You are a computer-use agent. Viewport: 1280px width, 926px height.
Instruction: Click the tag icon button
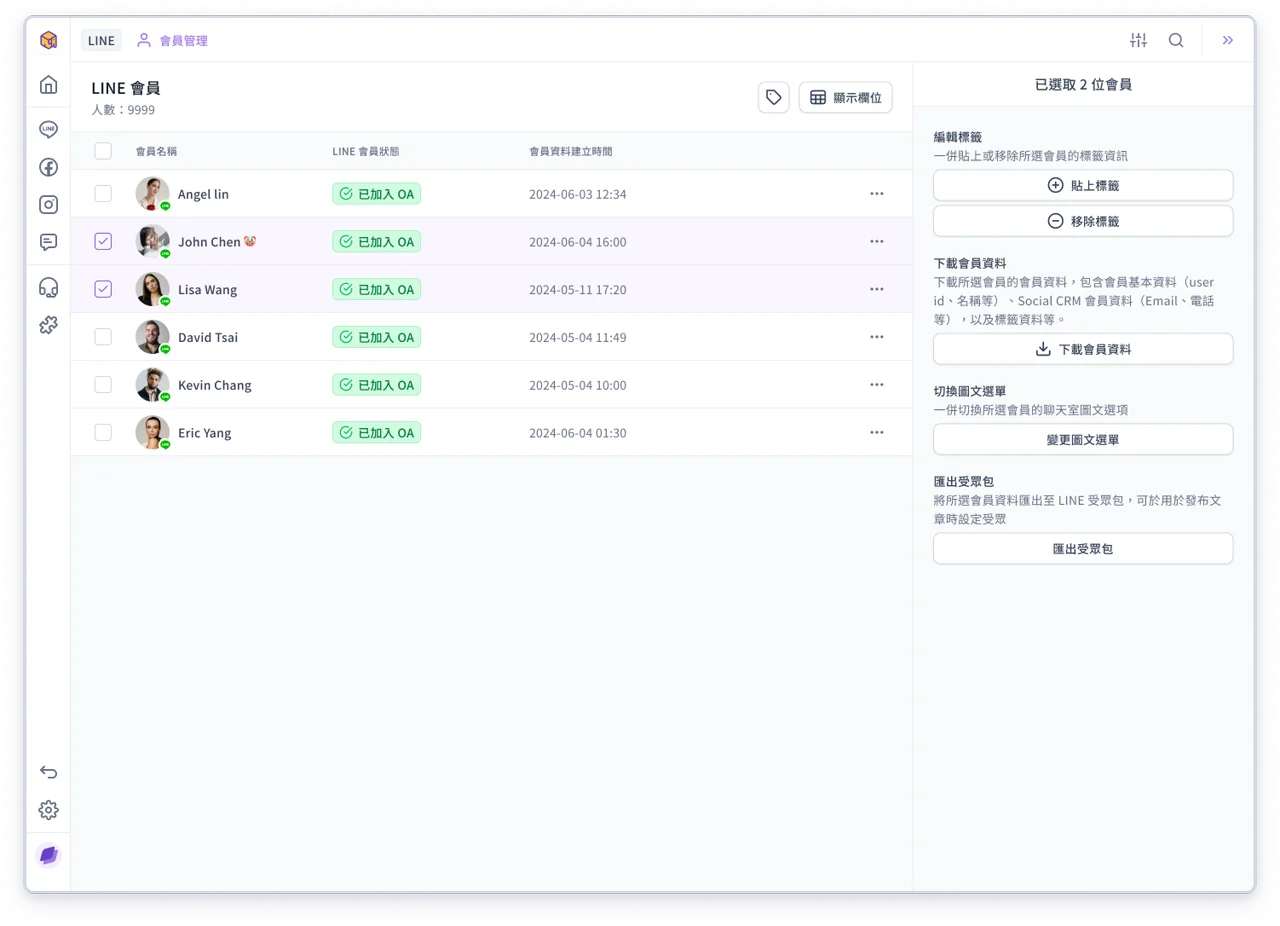(x=774, y=97)
